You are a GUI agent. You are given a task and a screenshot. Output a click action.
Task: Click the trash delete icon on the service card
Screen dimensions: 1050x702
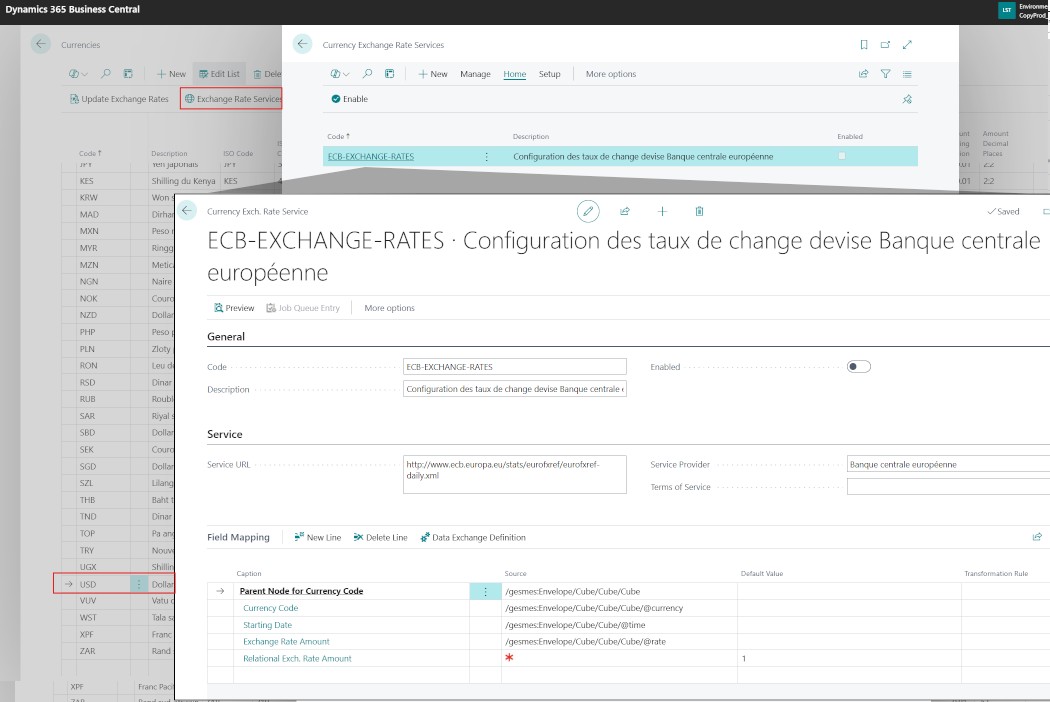click(x=699, y=211)
